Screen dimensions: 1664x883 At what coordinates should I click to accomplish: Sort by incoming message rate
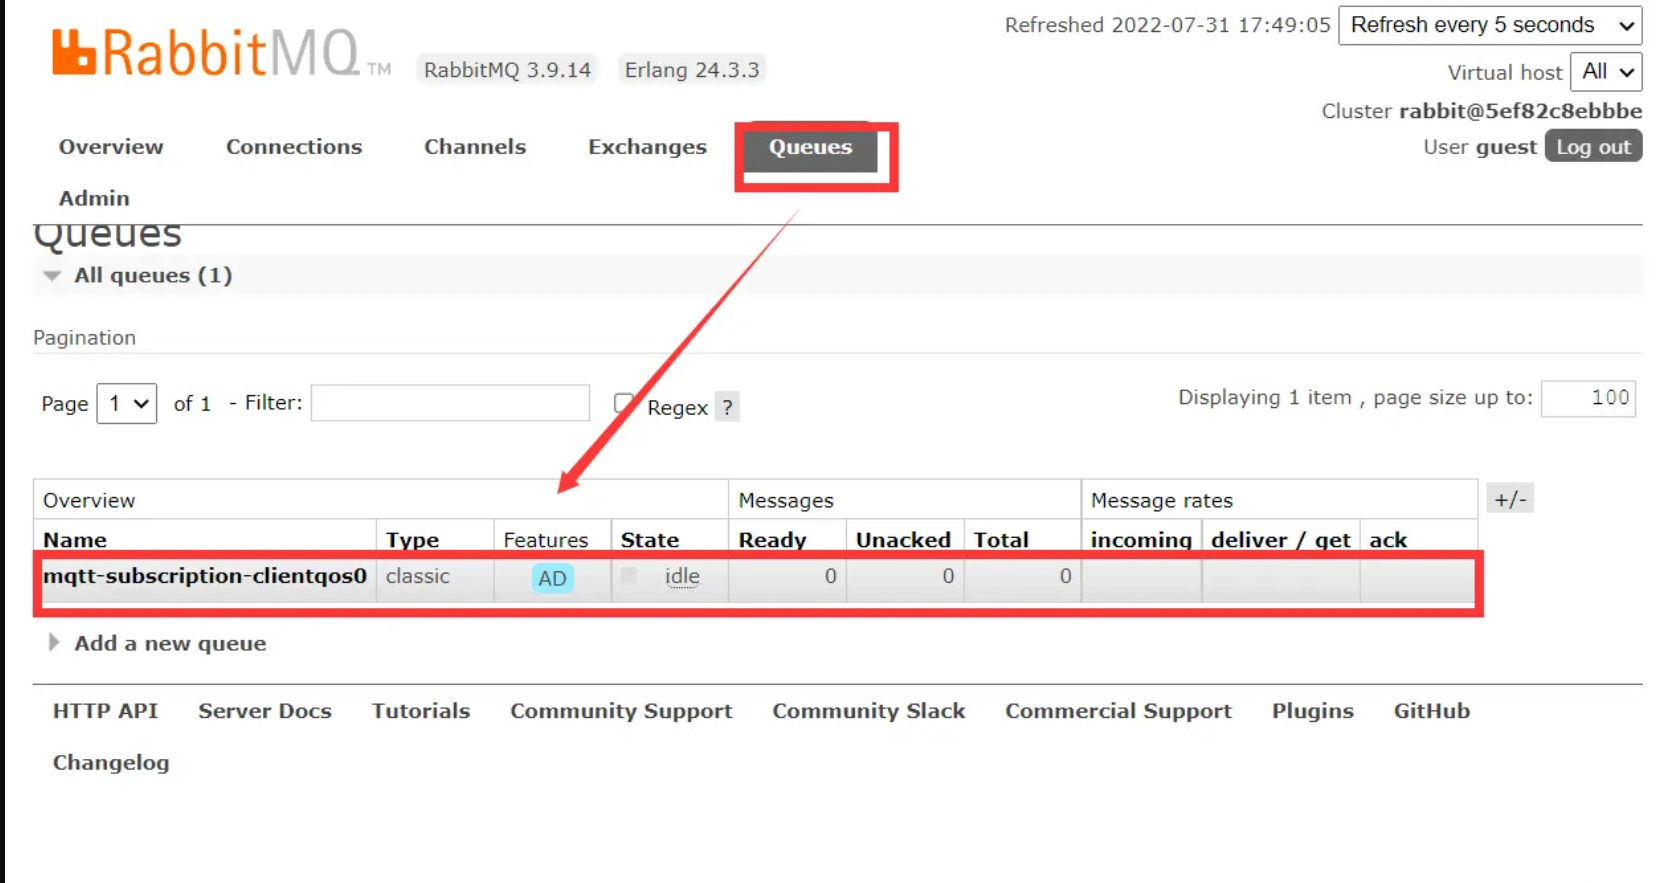click(x=1141, y=539)
